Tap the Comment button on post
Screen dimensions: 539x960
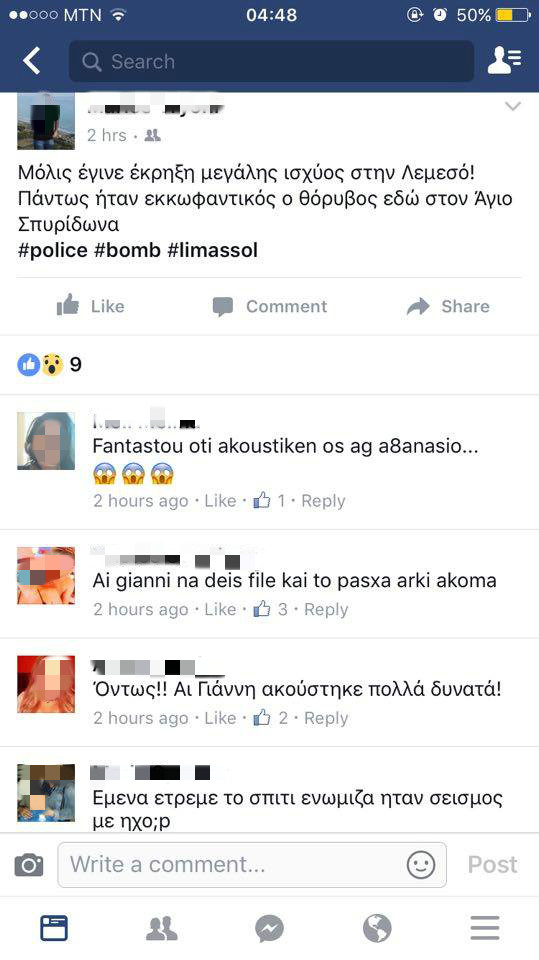click(x=270, y=306)
